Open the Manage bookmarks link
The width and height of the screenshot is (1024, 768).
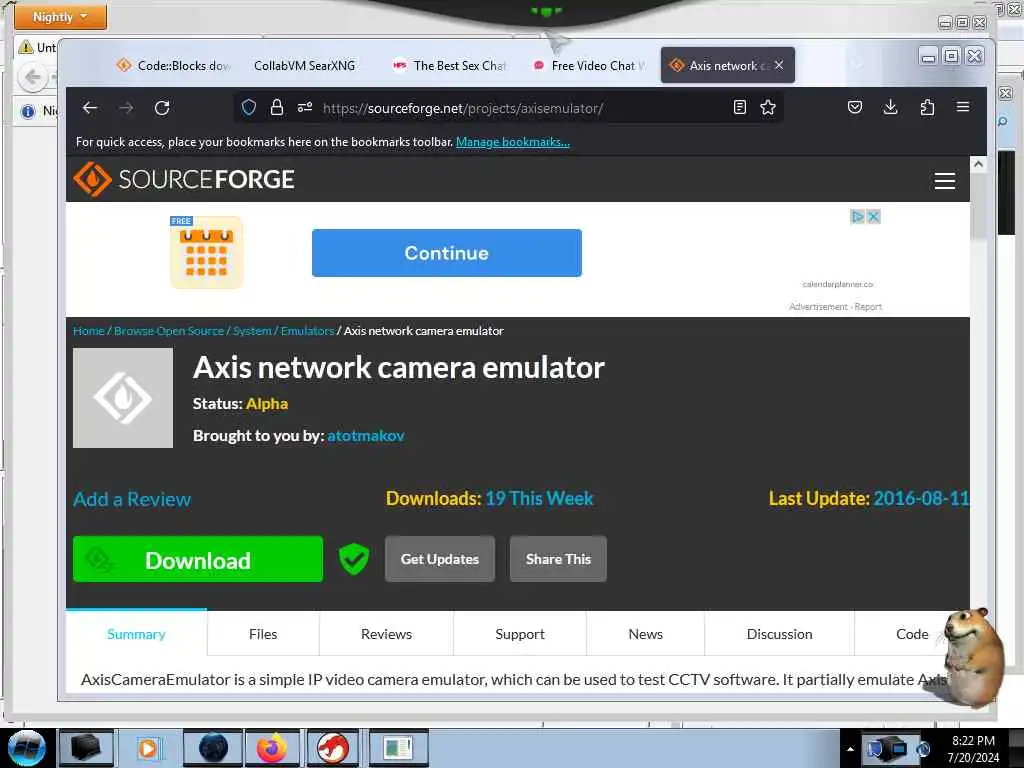point(513,142)
